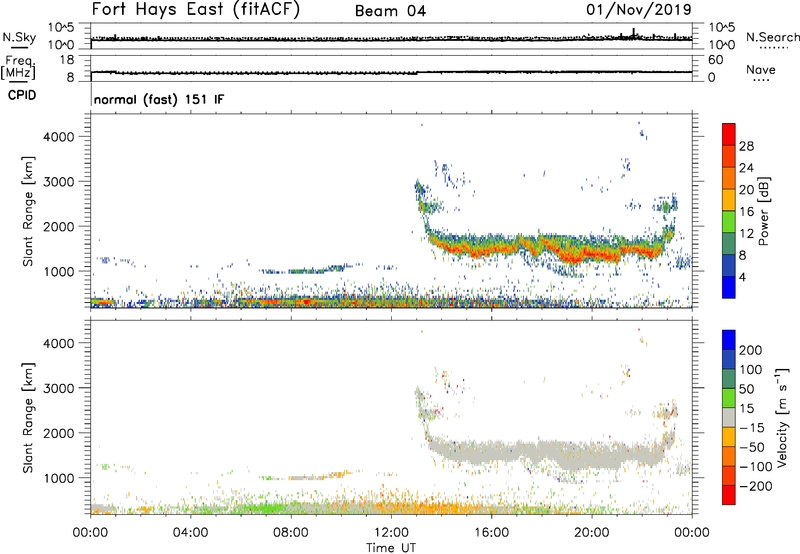Click the gray echo band in velocity panel
Viewport: 800px width, 554px height.
coord(551,453)
